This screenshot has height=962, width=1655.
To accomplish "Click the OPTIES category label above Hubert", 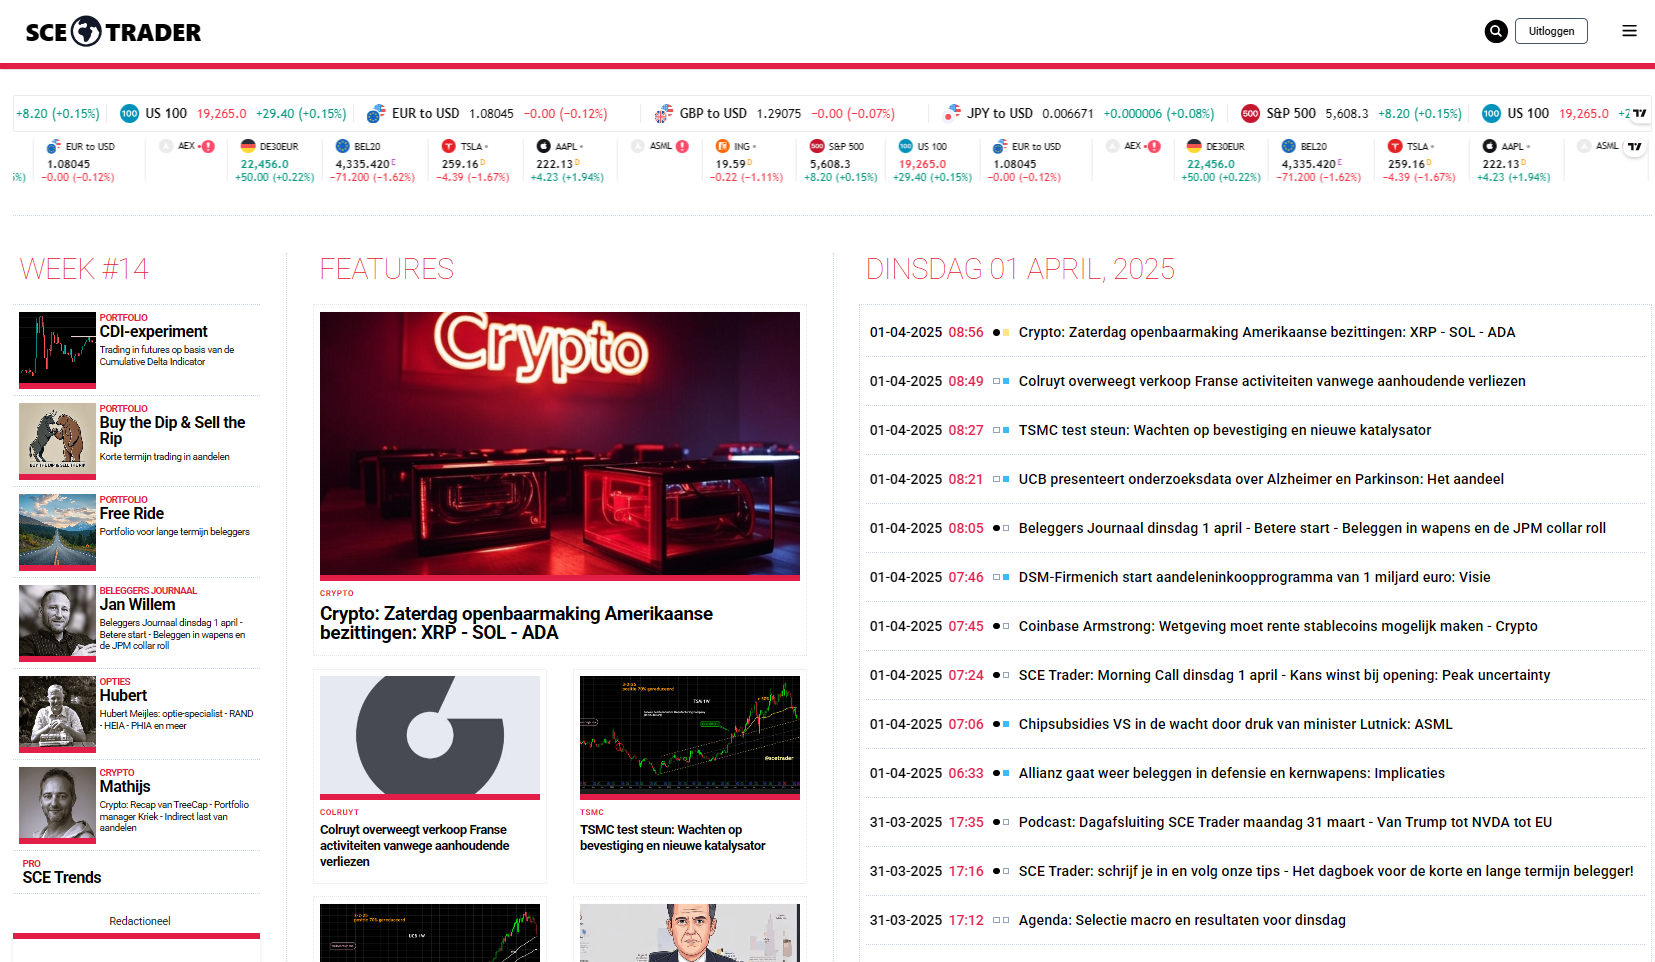I will [x=115, y=681].
